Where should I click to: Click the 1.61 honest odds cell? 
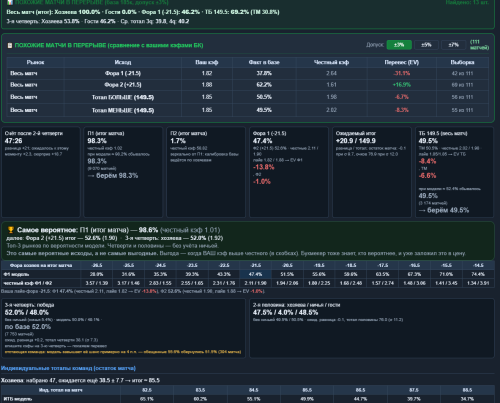point(331,85)
